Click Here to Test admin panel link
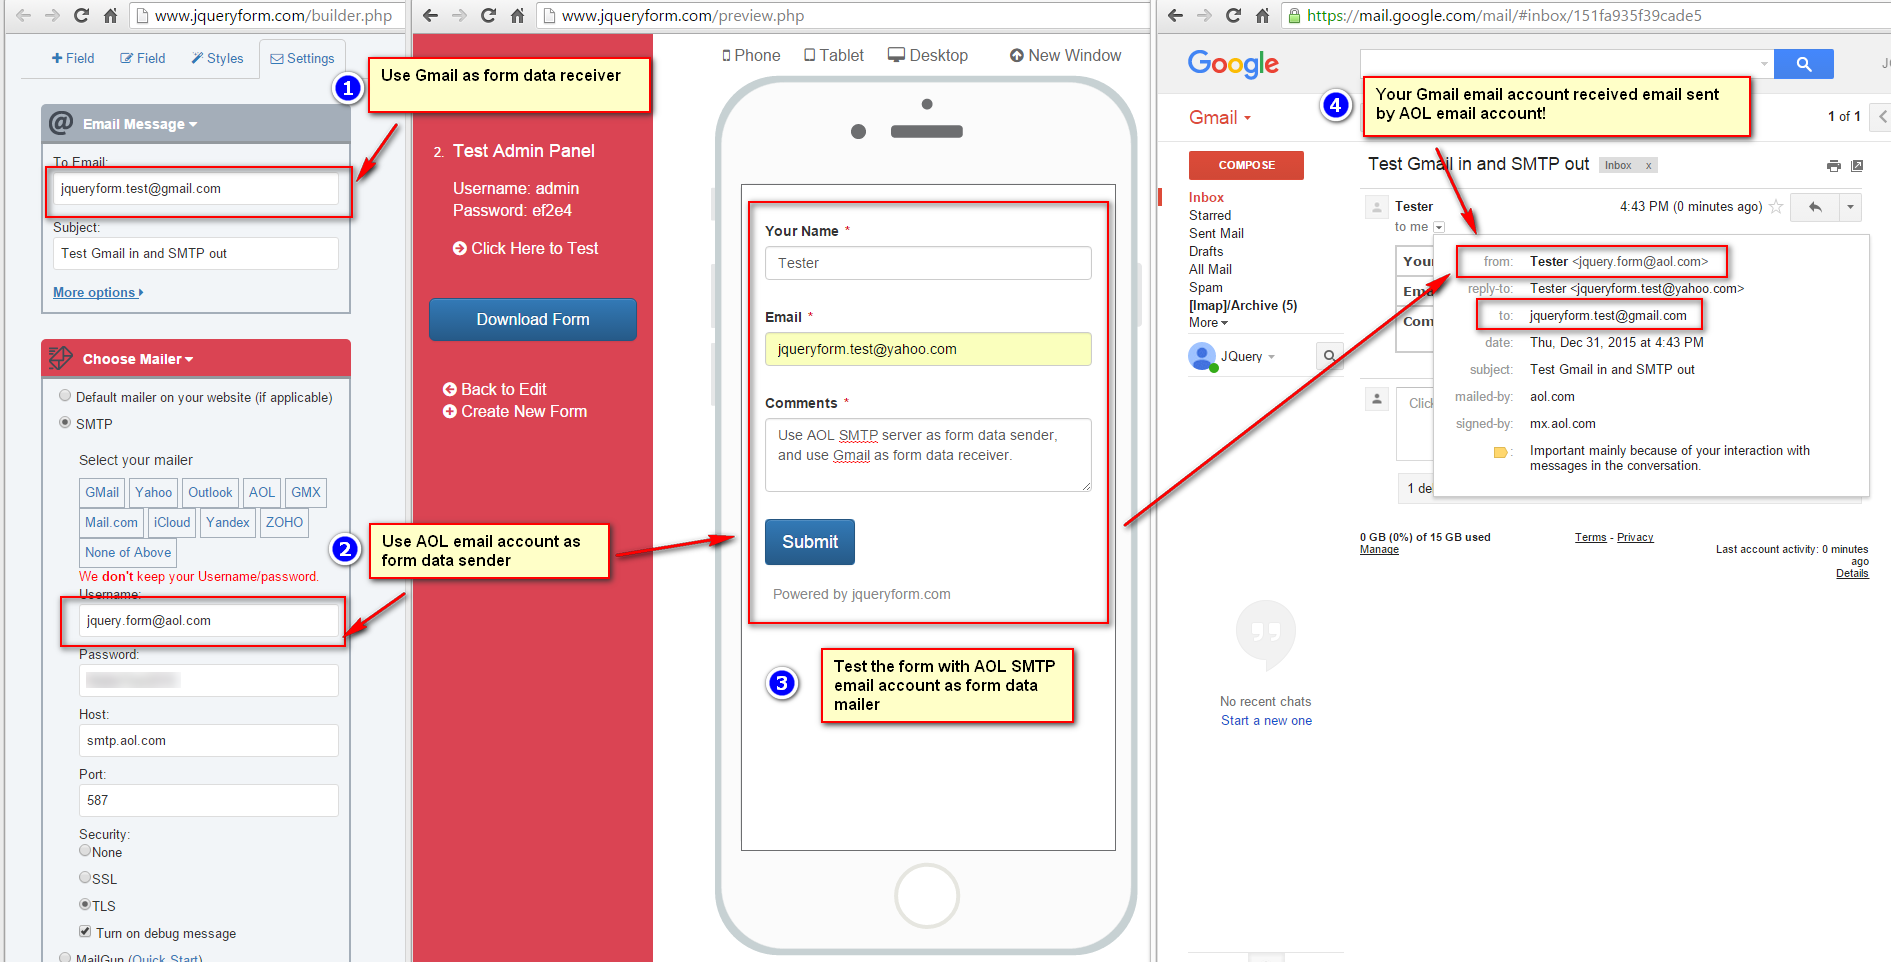Image resolution: width=1891 pixels, height=962 pixels. tap(525, 249)
